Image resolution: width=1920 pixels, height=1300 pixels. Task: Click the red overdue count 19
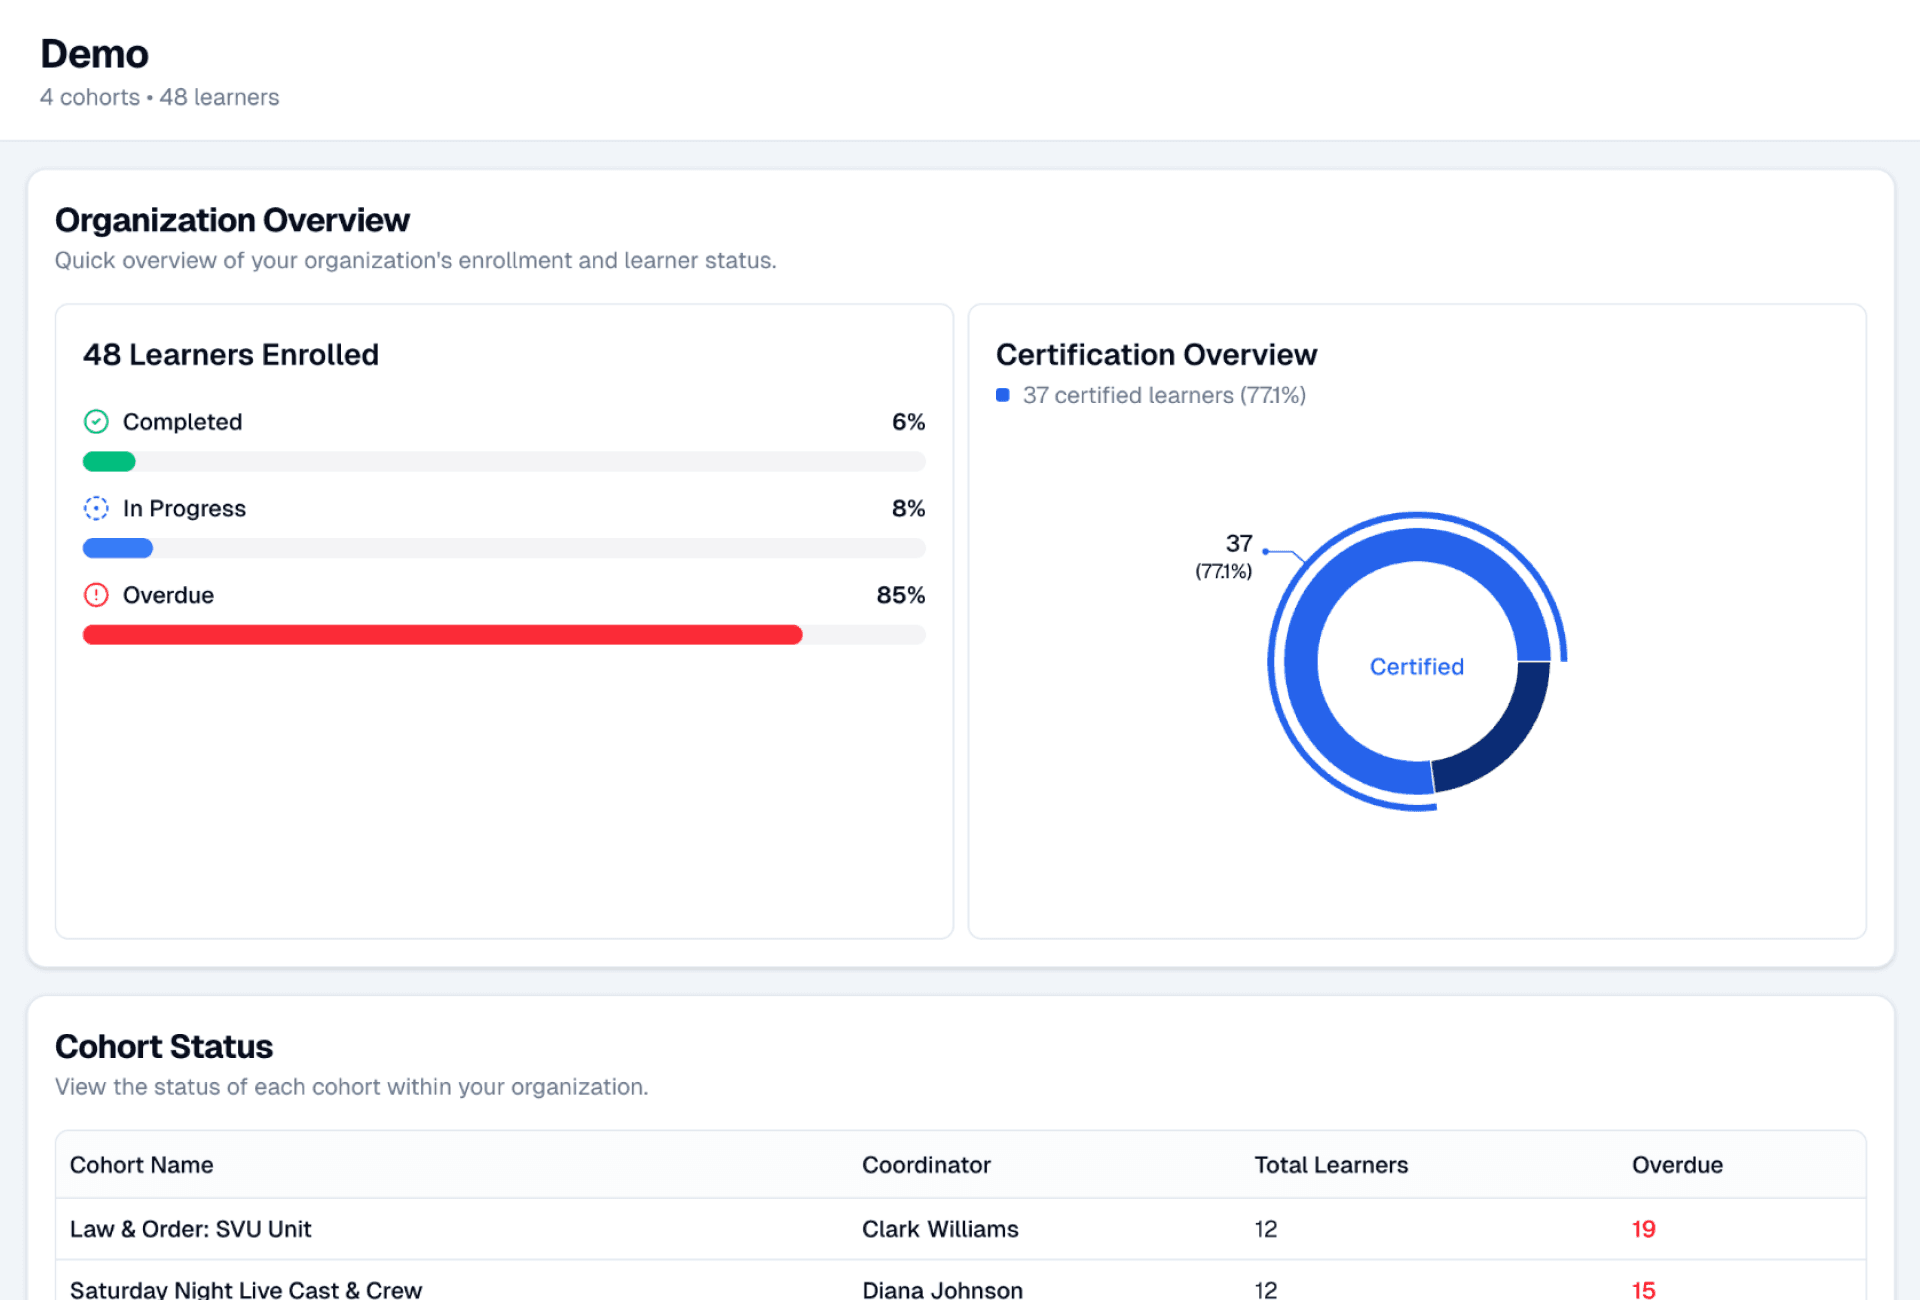1643,1229
